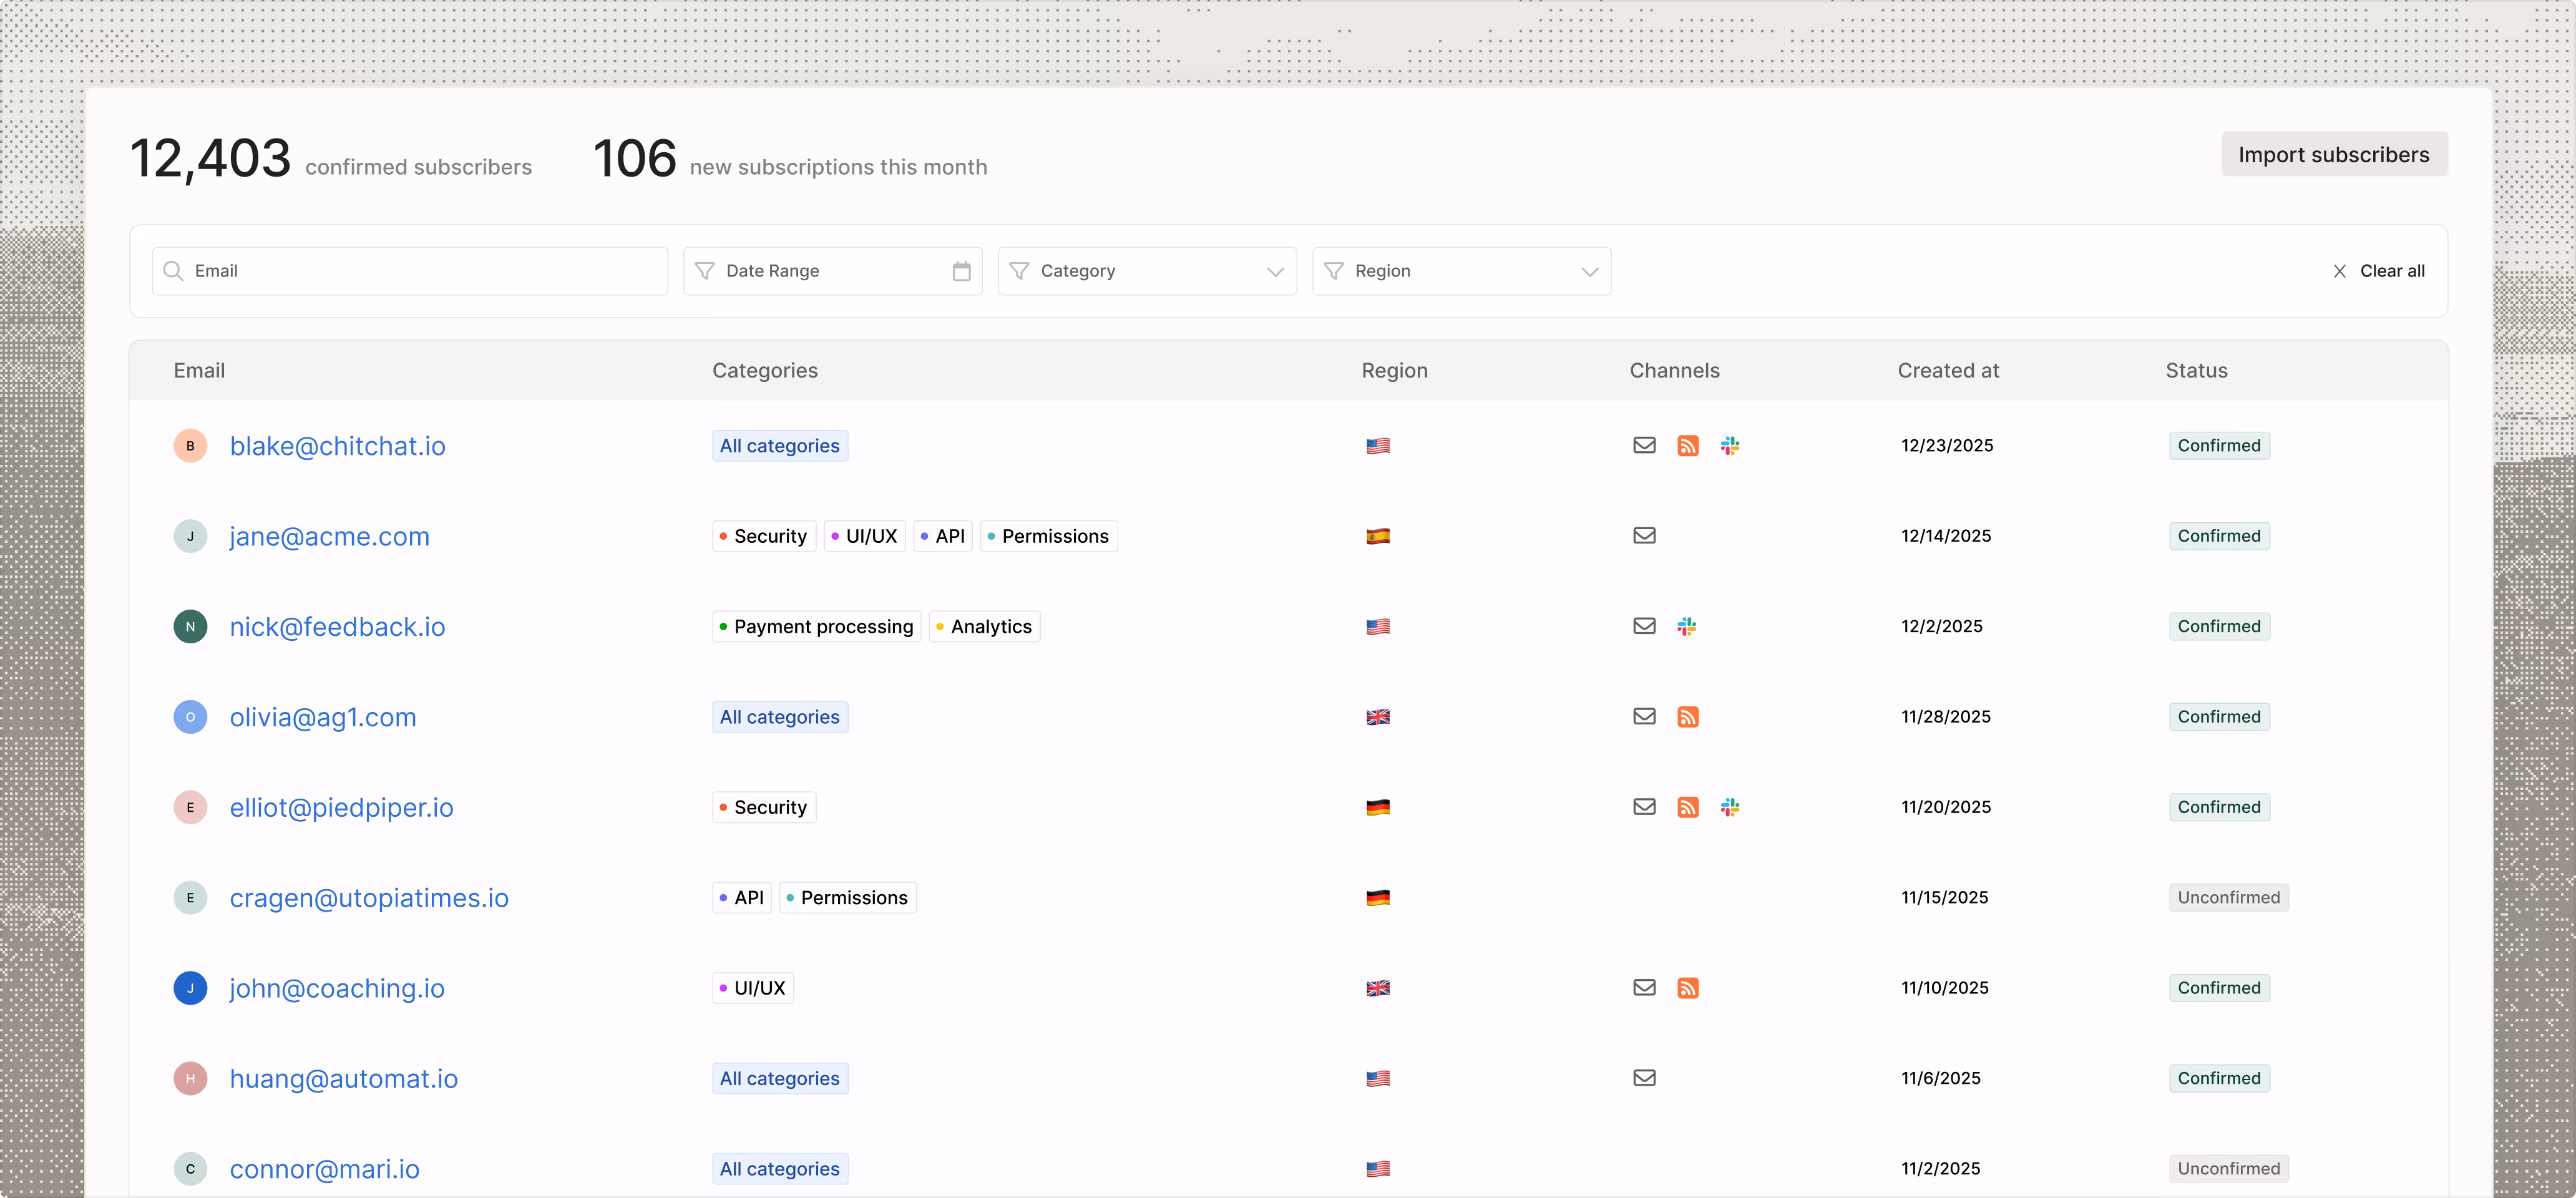Click the date 12/23/2025
2576x1198 pixels.
(x=1946, y=446)
